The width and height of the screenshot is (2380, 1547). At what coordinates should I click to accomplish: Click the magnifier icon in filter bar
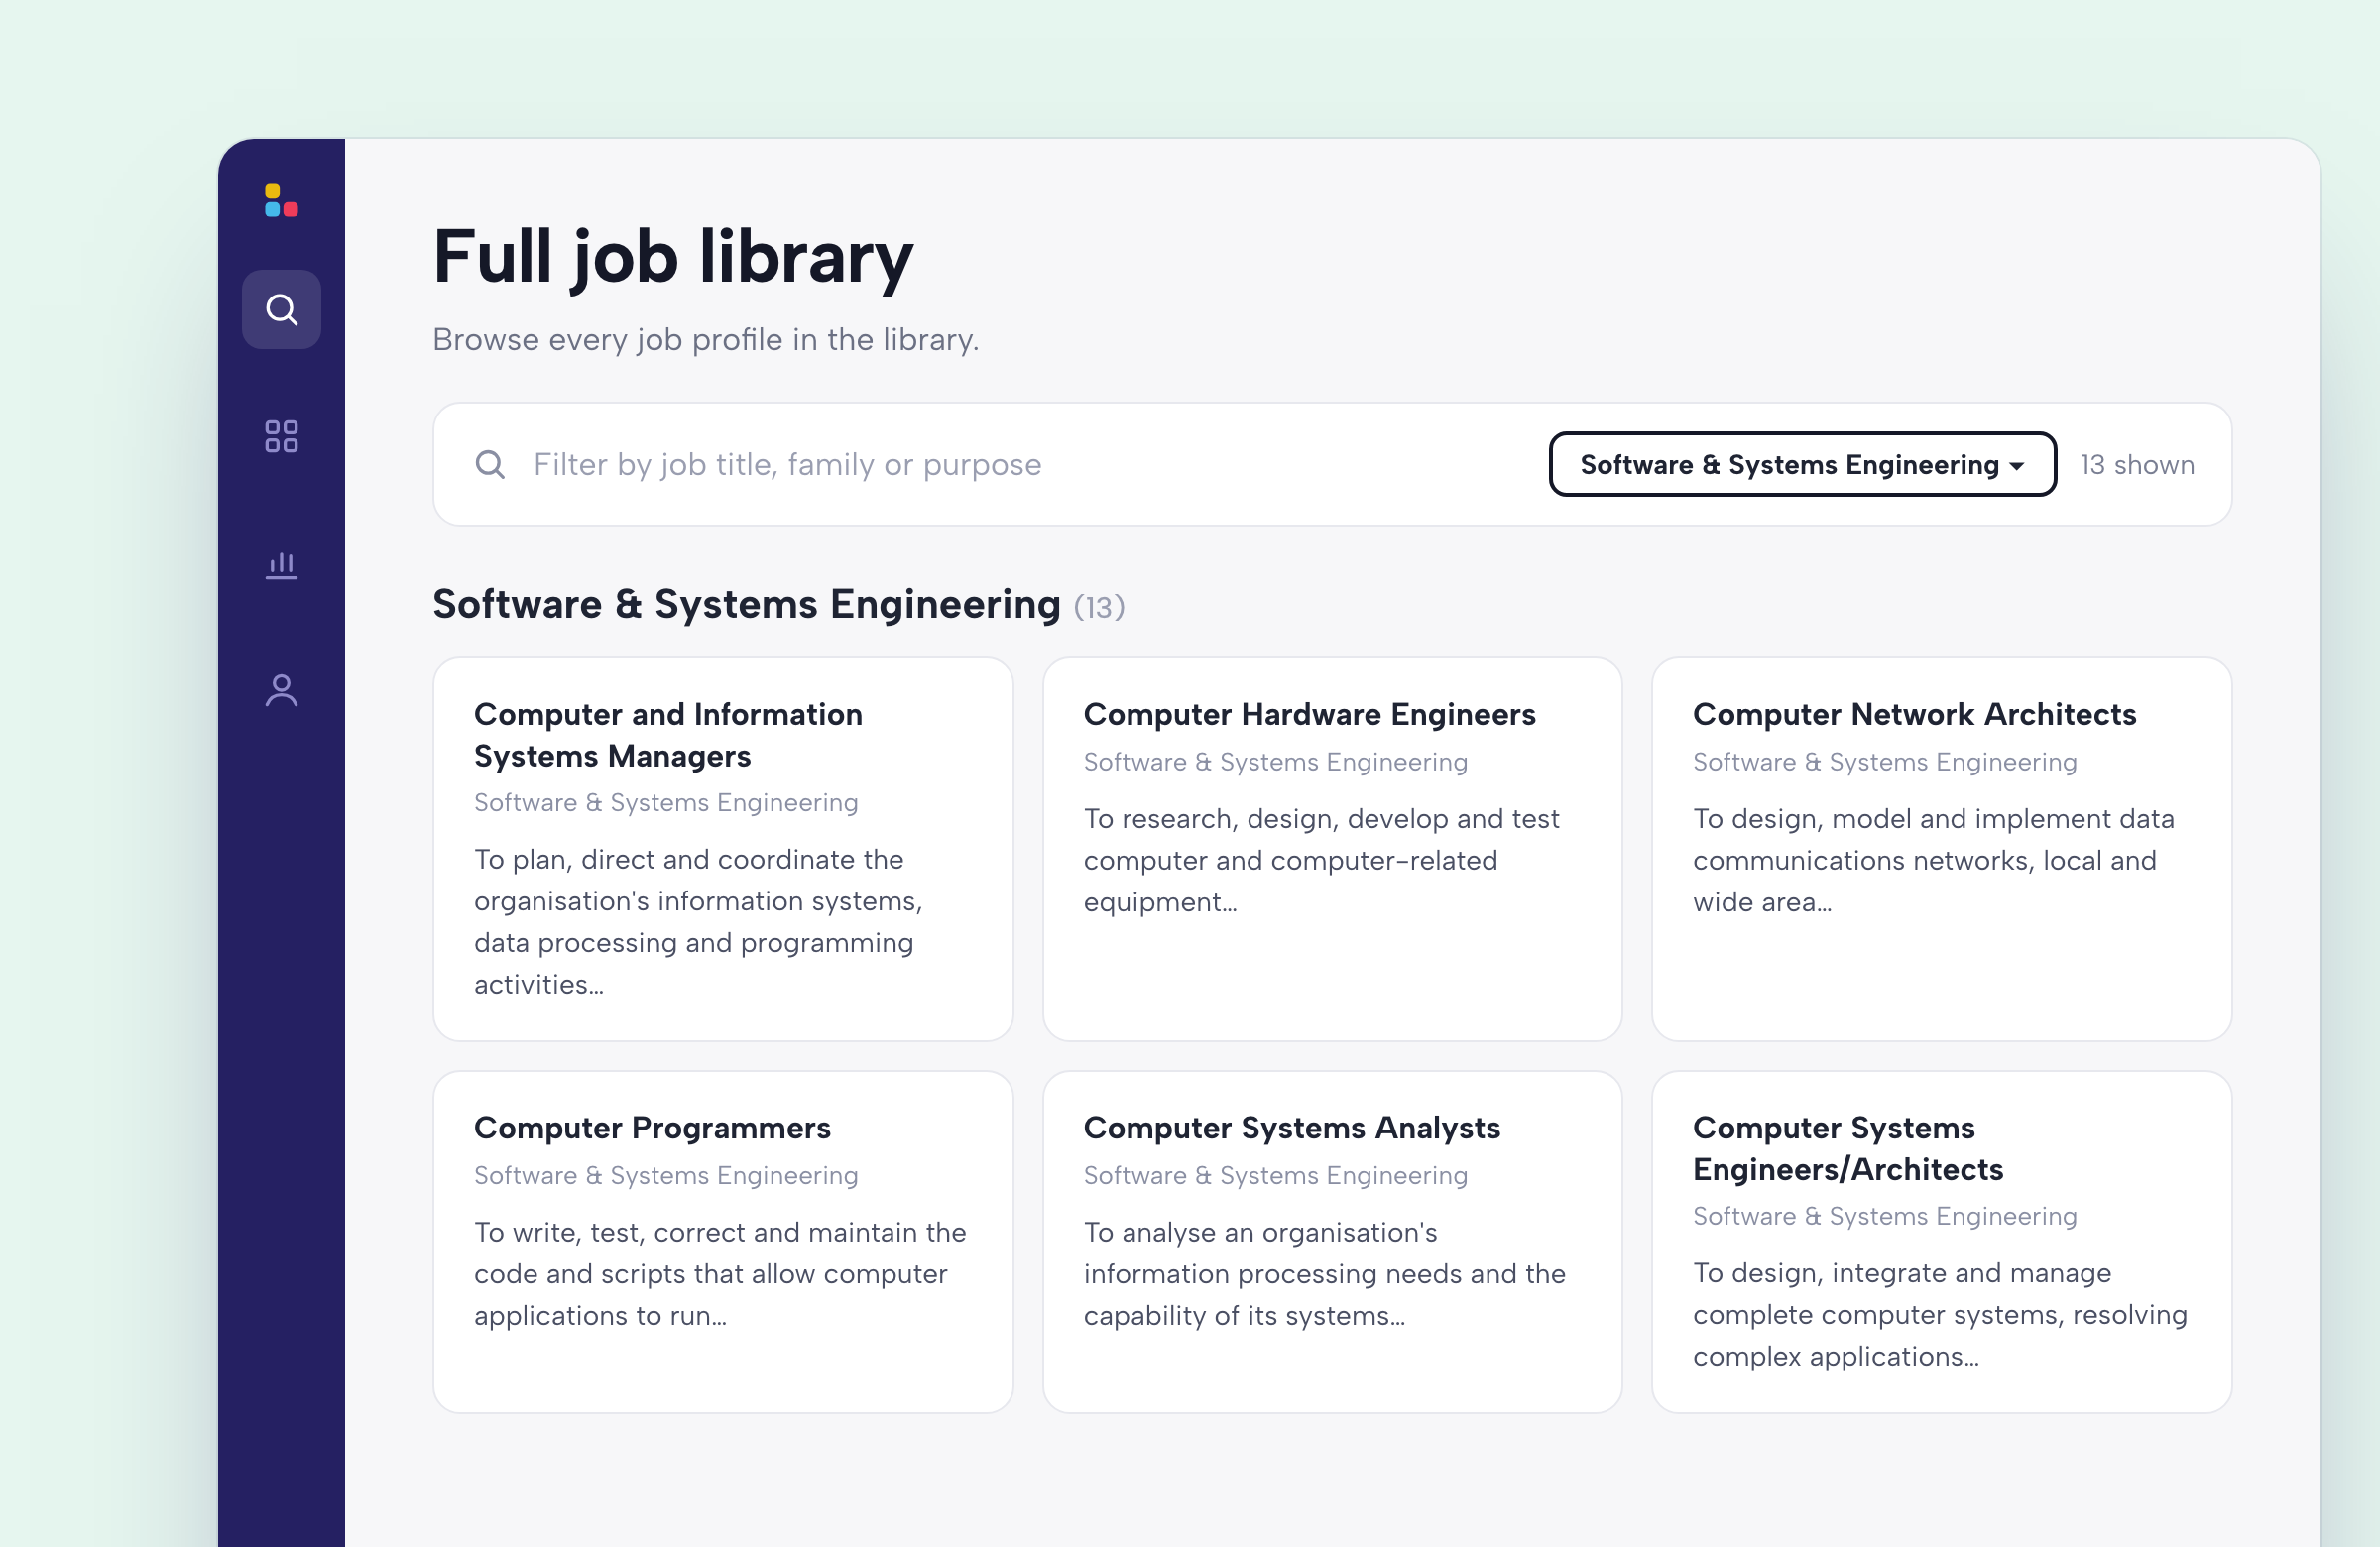point(490,464)
